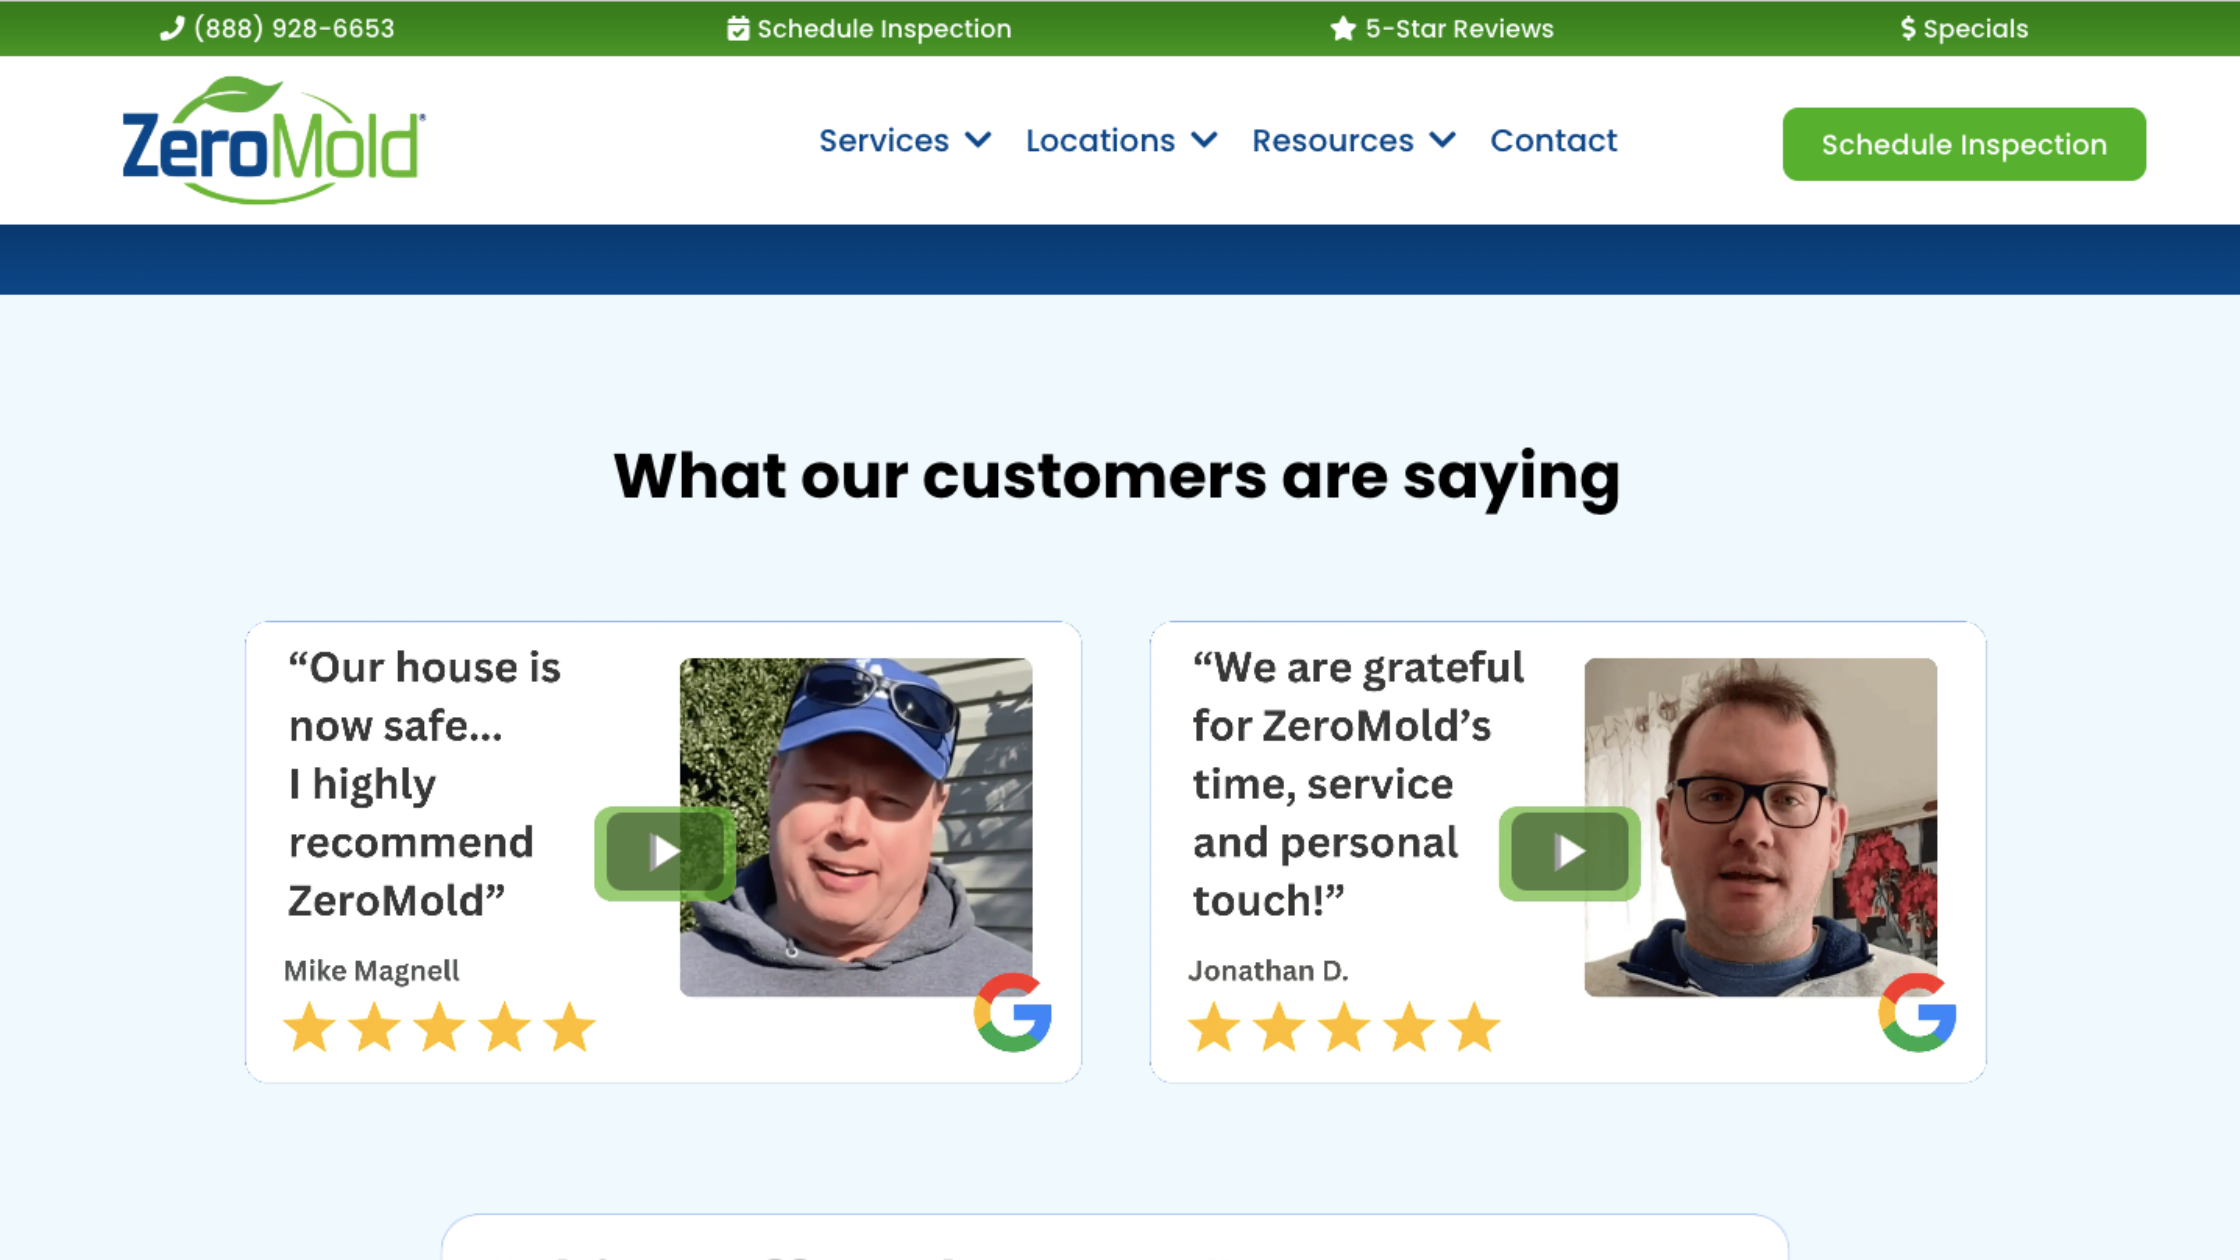Open the 5-Star Reviews link
The height and width of the screenshot is (1260, 2240).
tap(1459, 29)
